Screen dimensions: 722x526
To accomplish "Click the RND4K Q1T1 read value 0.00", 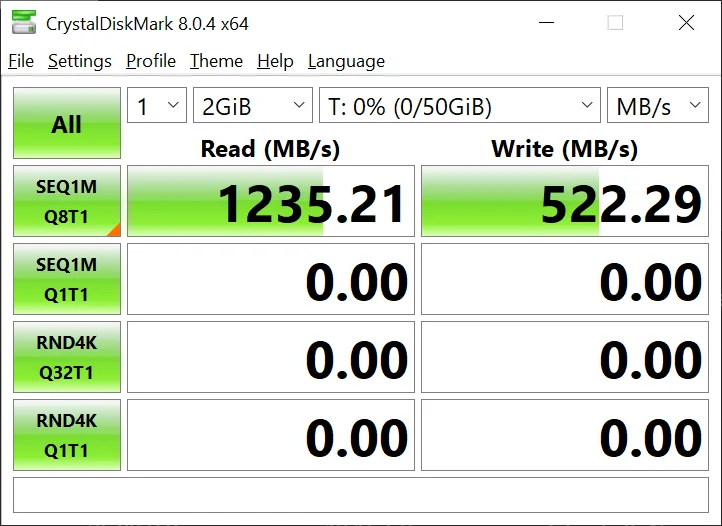I will point(271,435).
